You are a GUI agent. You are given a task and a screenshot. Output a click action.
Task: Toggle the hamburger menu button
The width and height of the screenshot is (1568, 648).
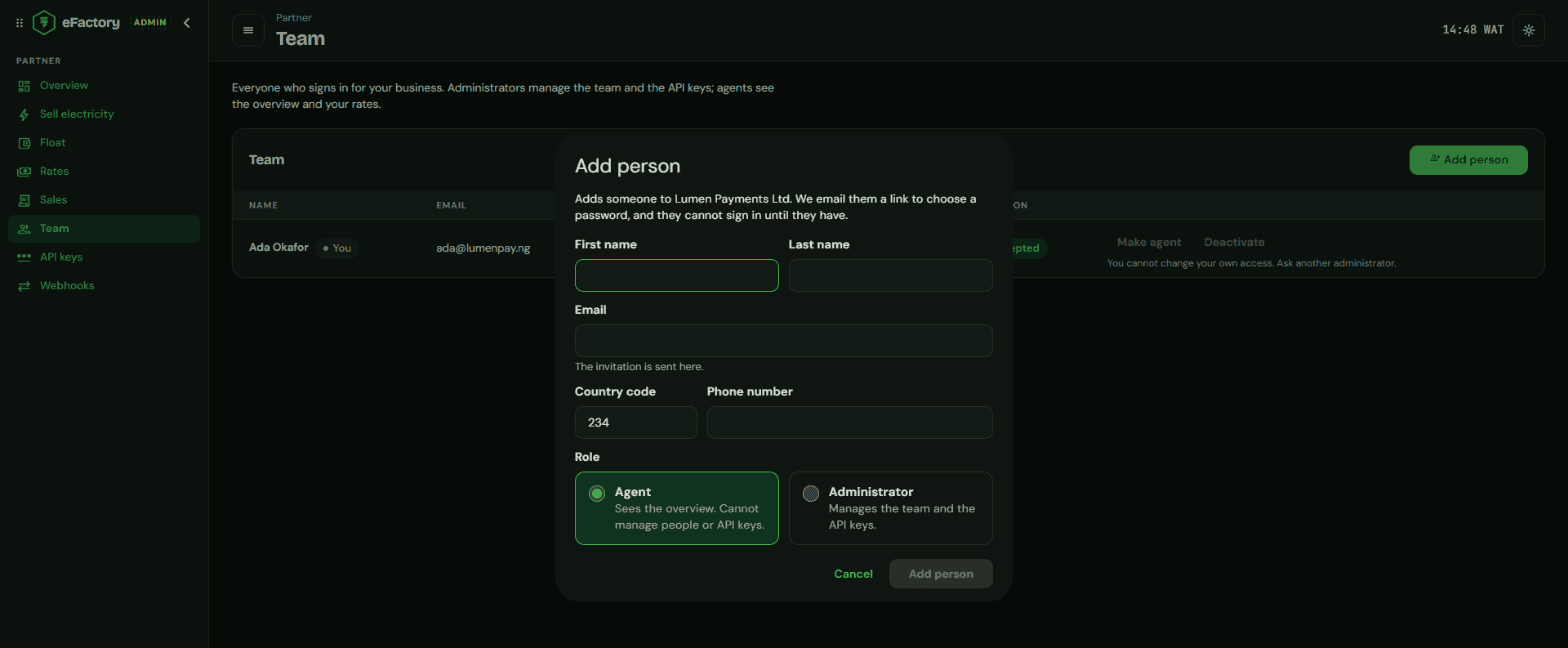(x=248, y=30)
